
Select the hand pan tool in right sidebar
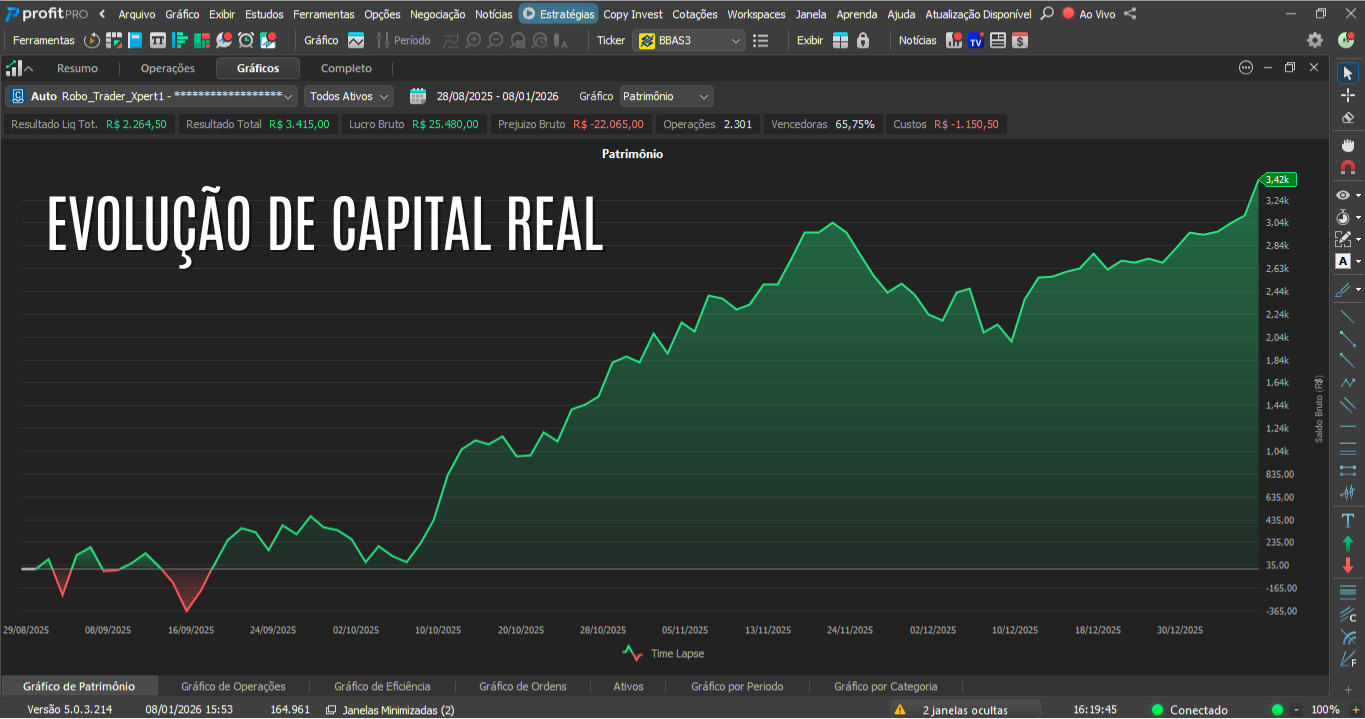pos(1346,143)
